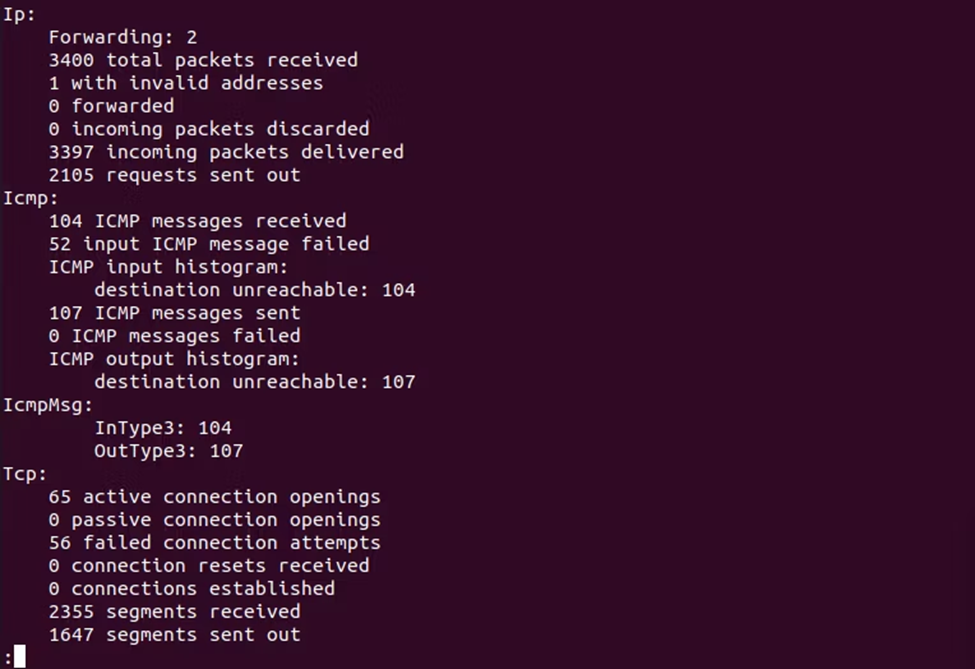Click the "52 input ICMP message failed" line
Screen dimensions: 975x669
coord(208,244)
